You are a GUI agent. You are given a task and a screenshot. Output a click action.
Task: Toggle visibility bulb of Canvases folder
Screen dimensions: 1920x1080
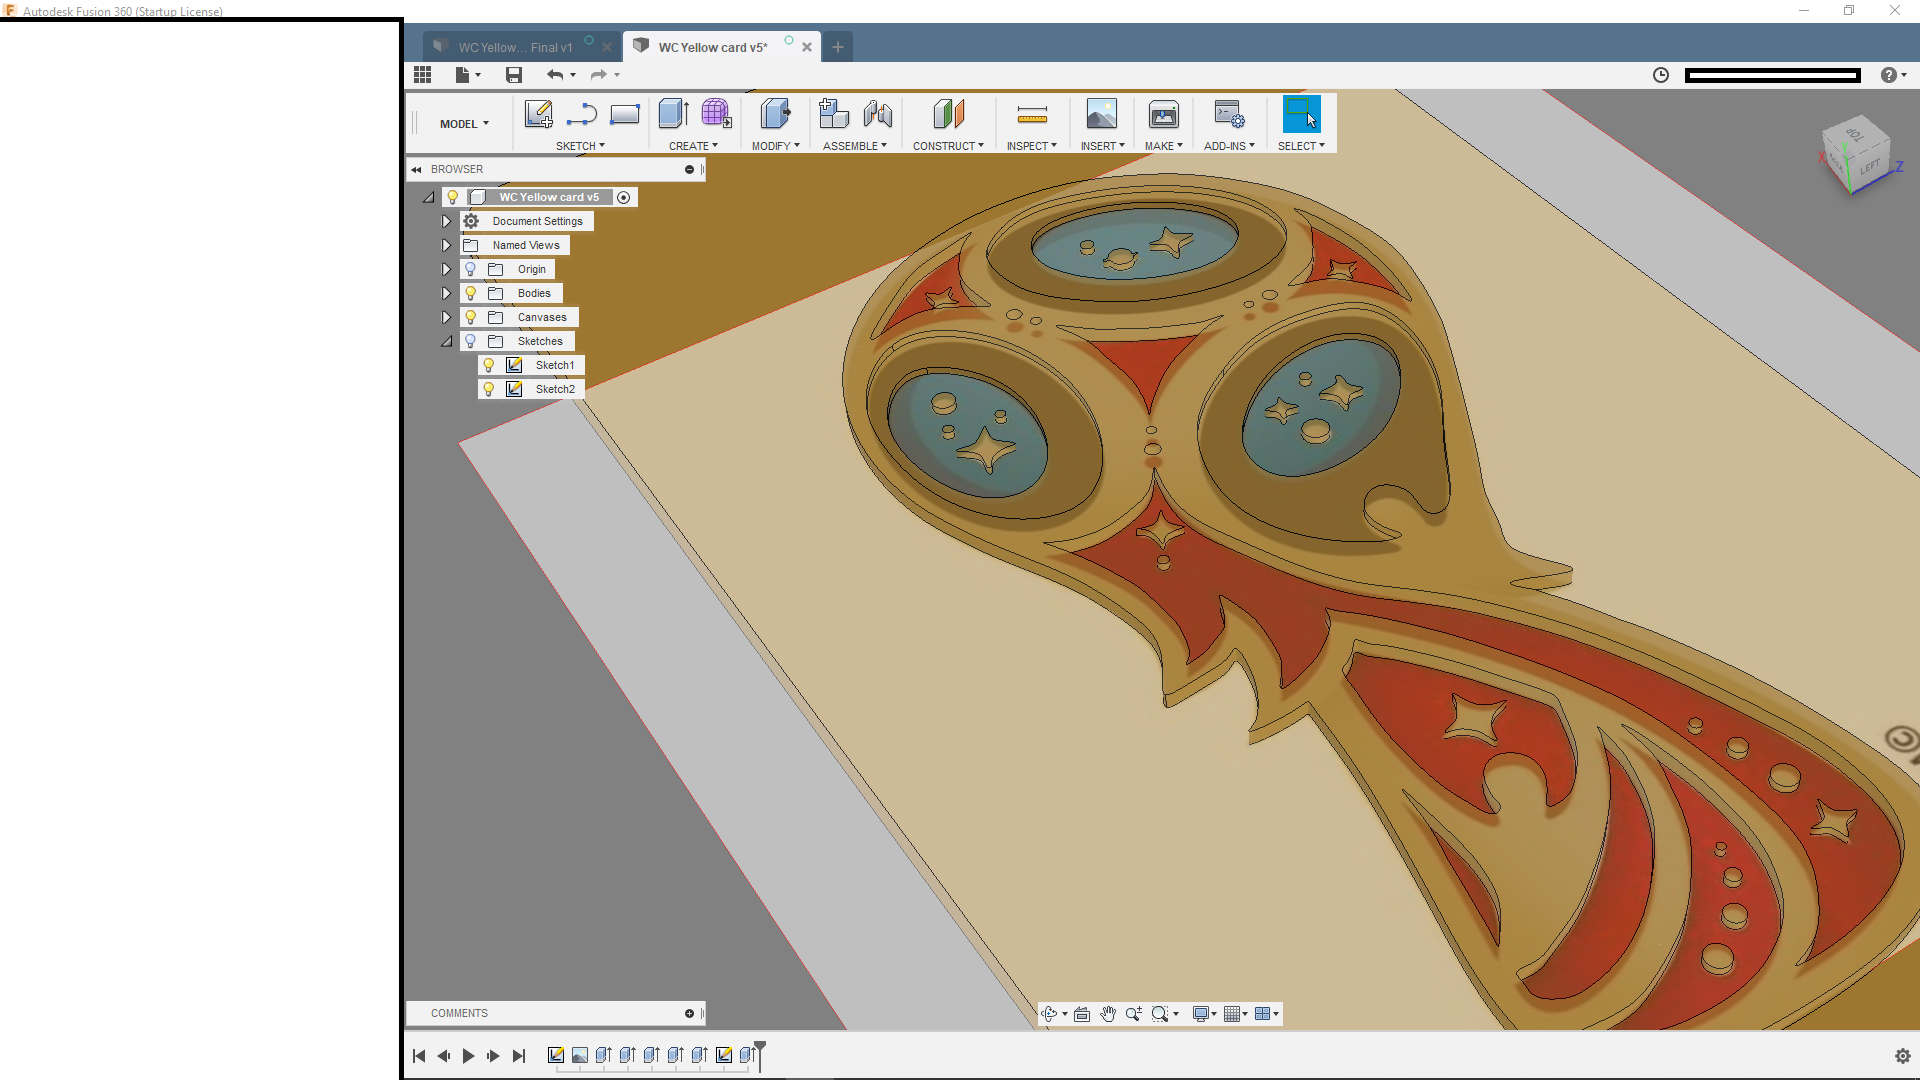tap(470, 317)
